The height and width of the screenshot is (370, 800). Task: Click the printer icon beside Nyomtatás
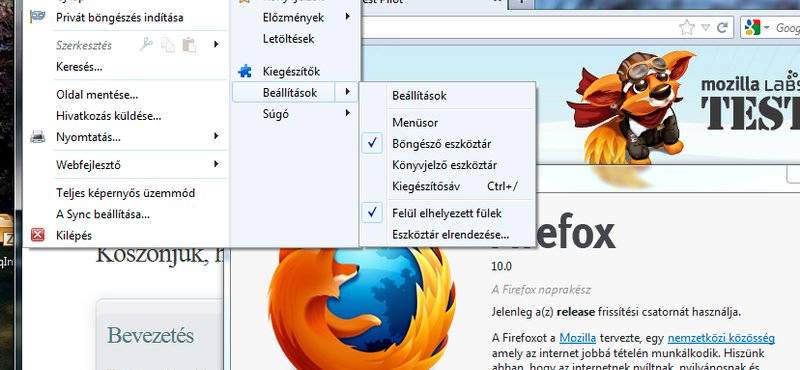38,137
